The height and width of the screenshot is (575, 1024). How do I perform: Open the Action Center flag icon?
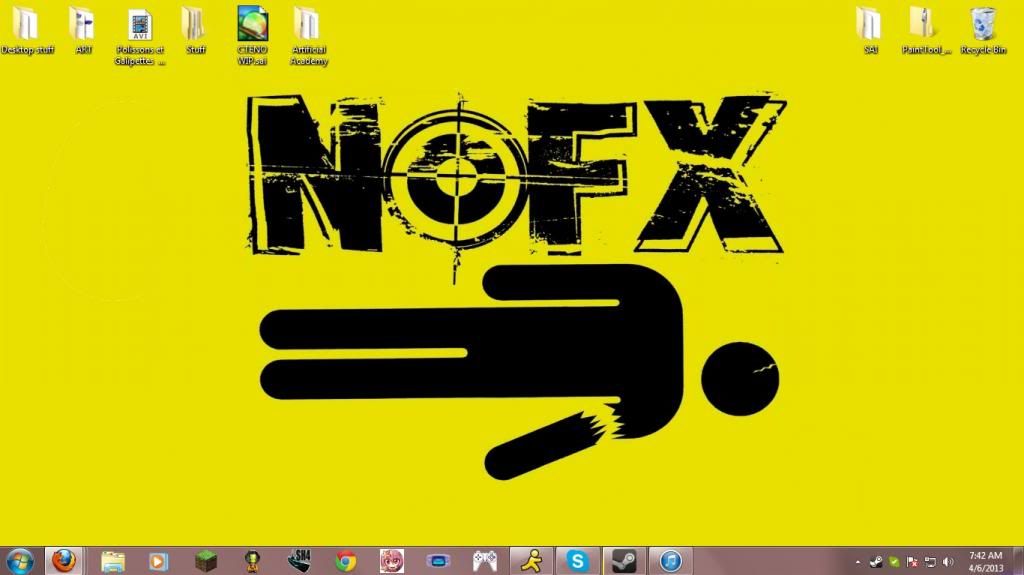tap(912, 562)
